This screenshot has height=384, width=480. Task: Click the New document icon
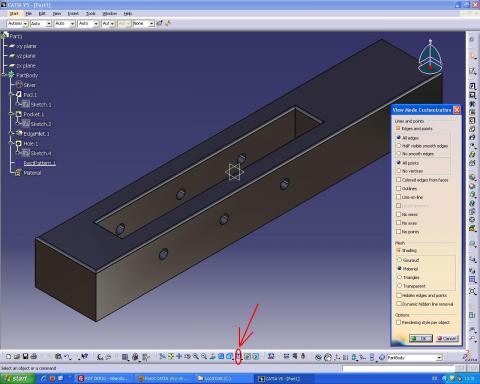pos(9,357)
